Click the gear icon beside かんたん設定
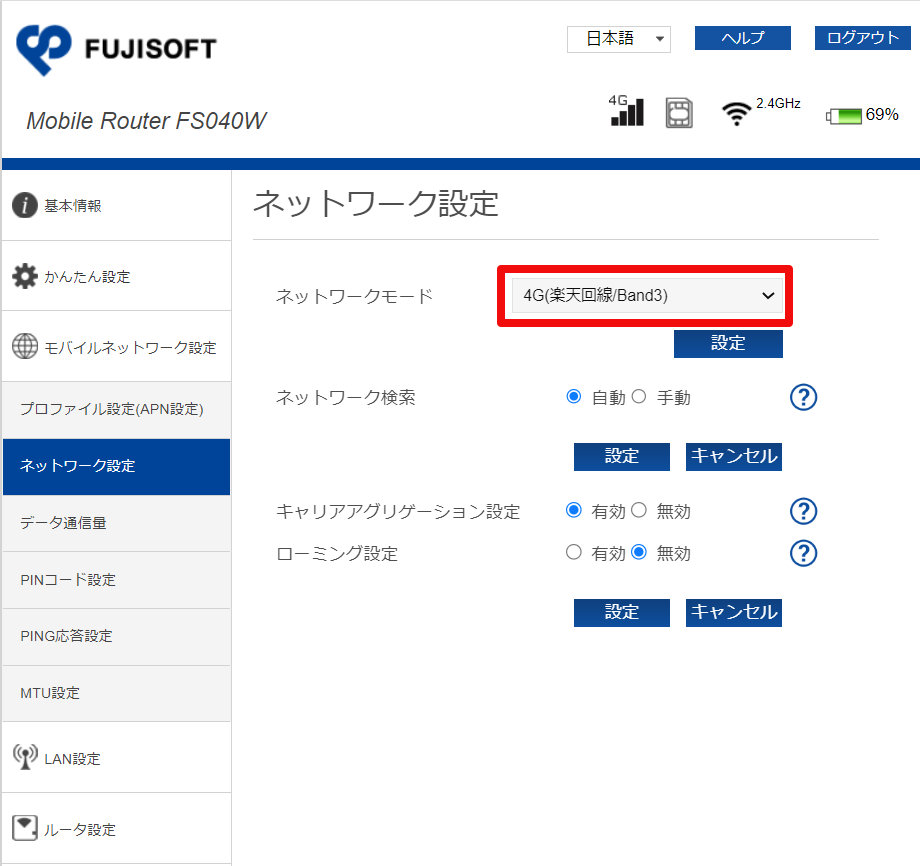The width and height of the screenshot is (920, 866). [25, 276]
